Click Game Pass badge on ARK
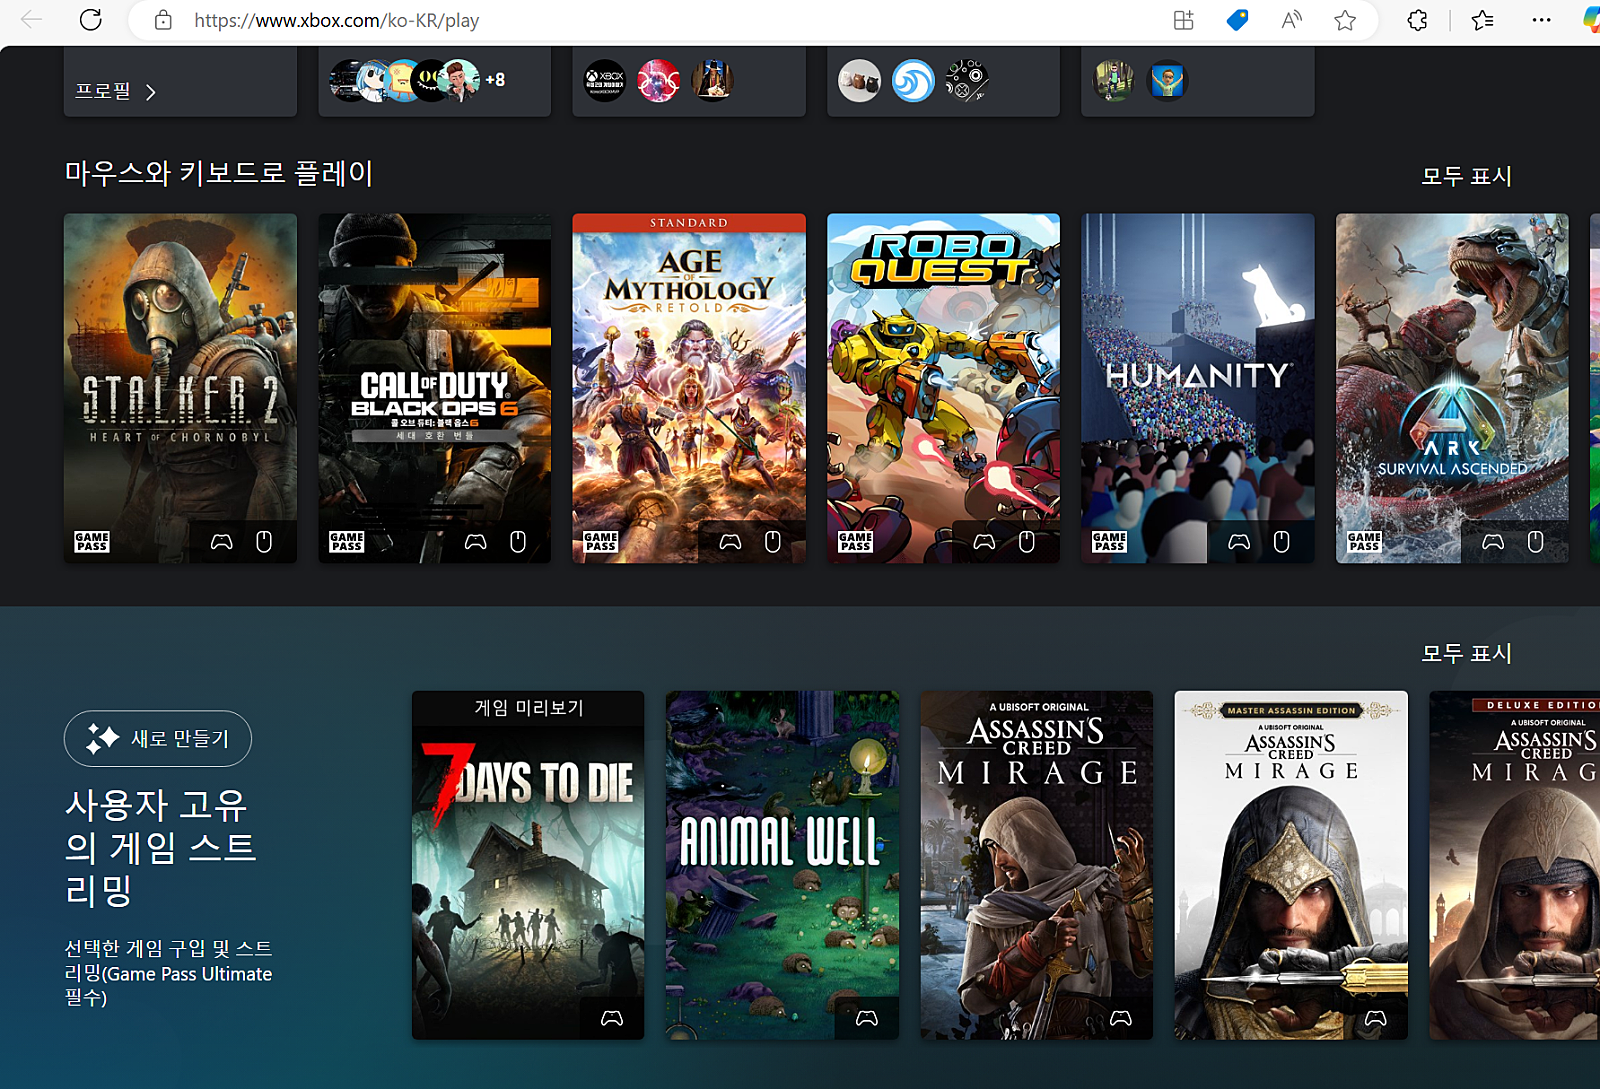 (1364, 542)
